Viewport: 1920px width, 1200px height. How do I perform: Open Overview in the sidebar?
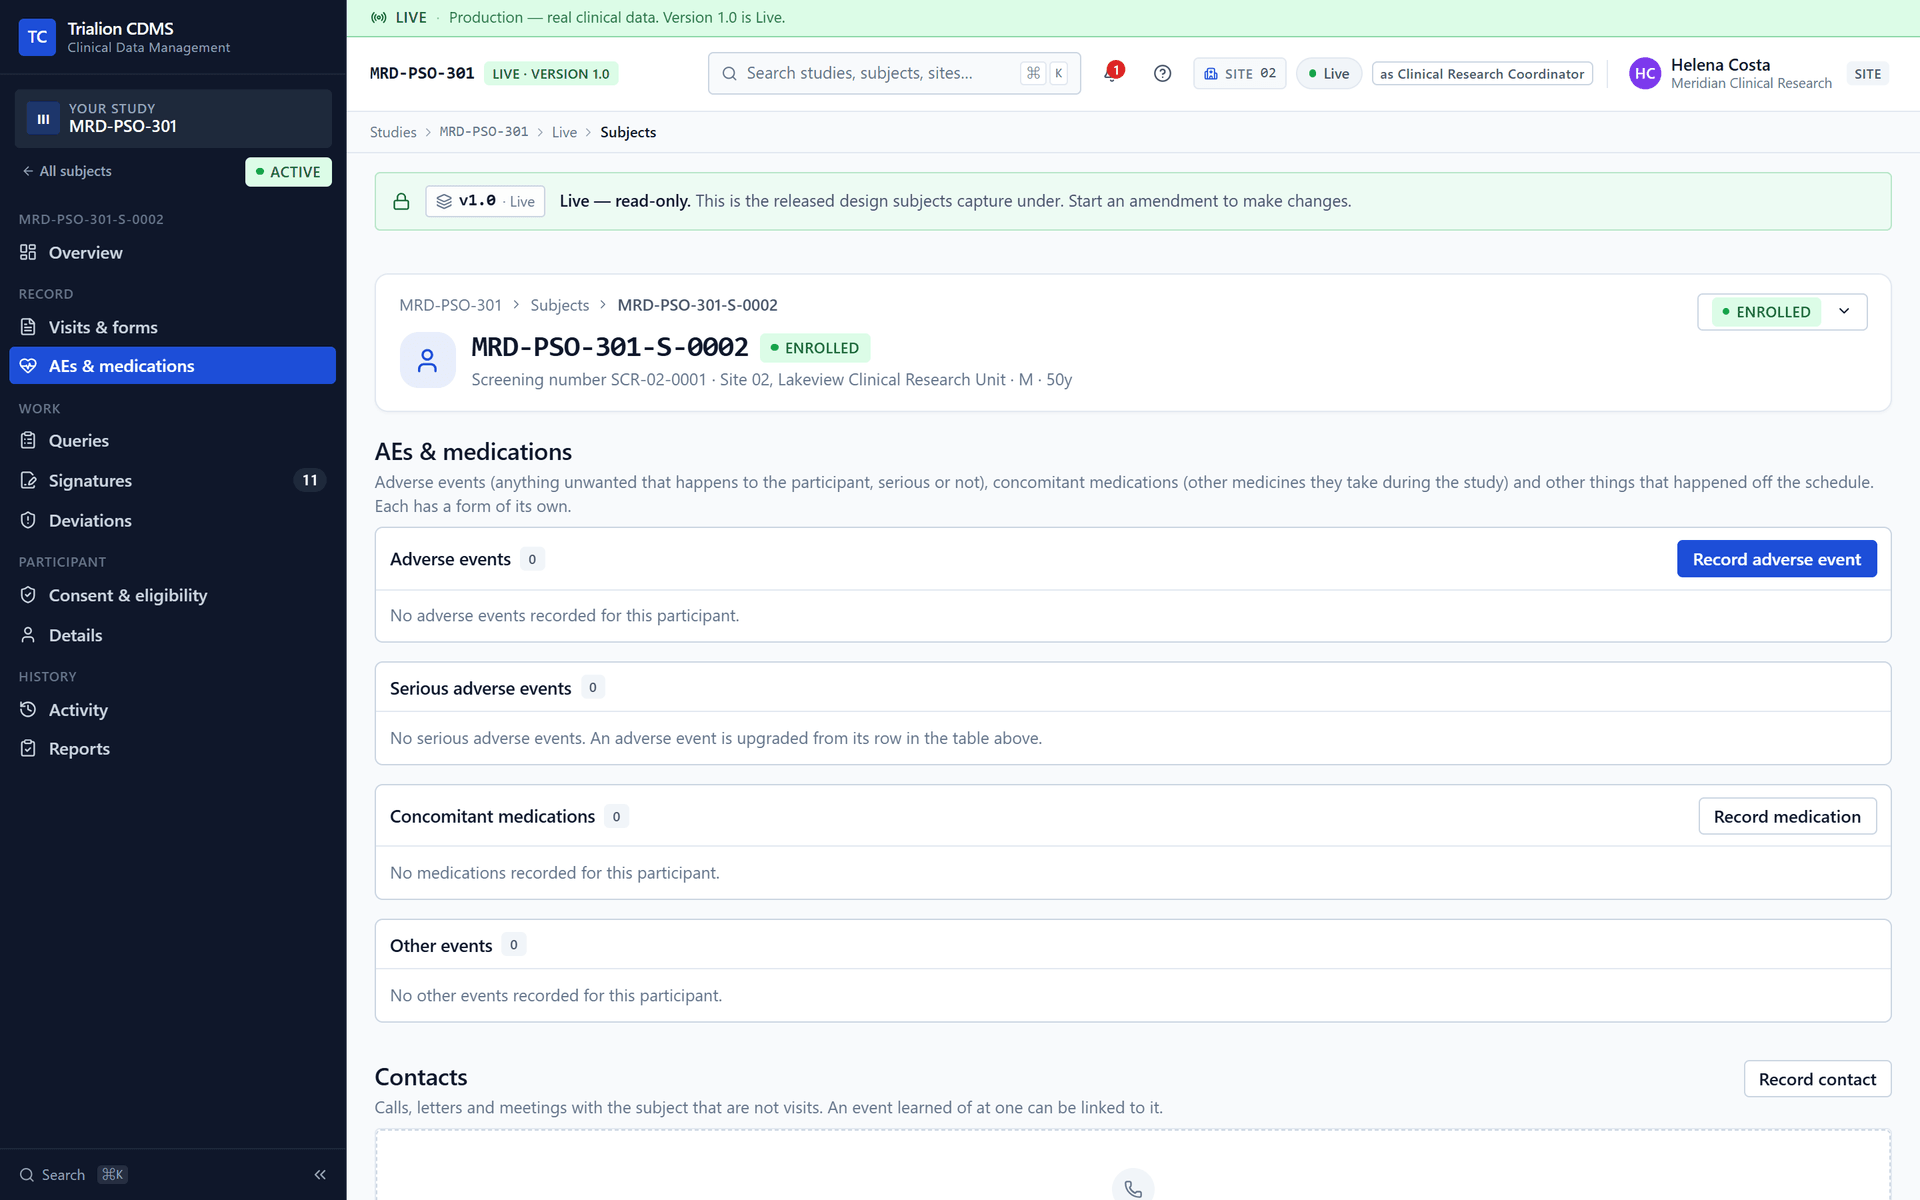172,253
